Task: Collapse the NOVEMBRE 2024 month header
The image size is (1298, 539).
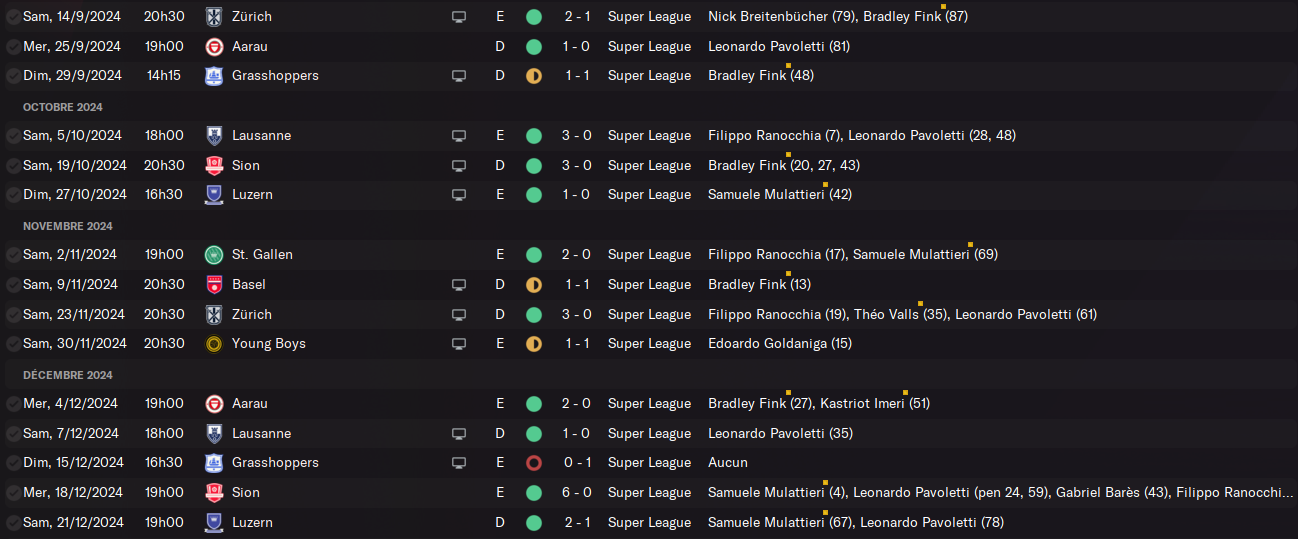Action: [68, 226]
